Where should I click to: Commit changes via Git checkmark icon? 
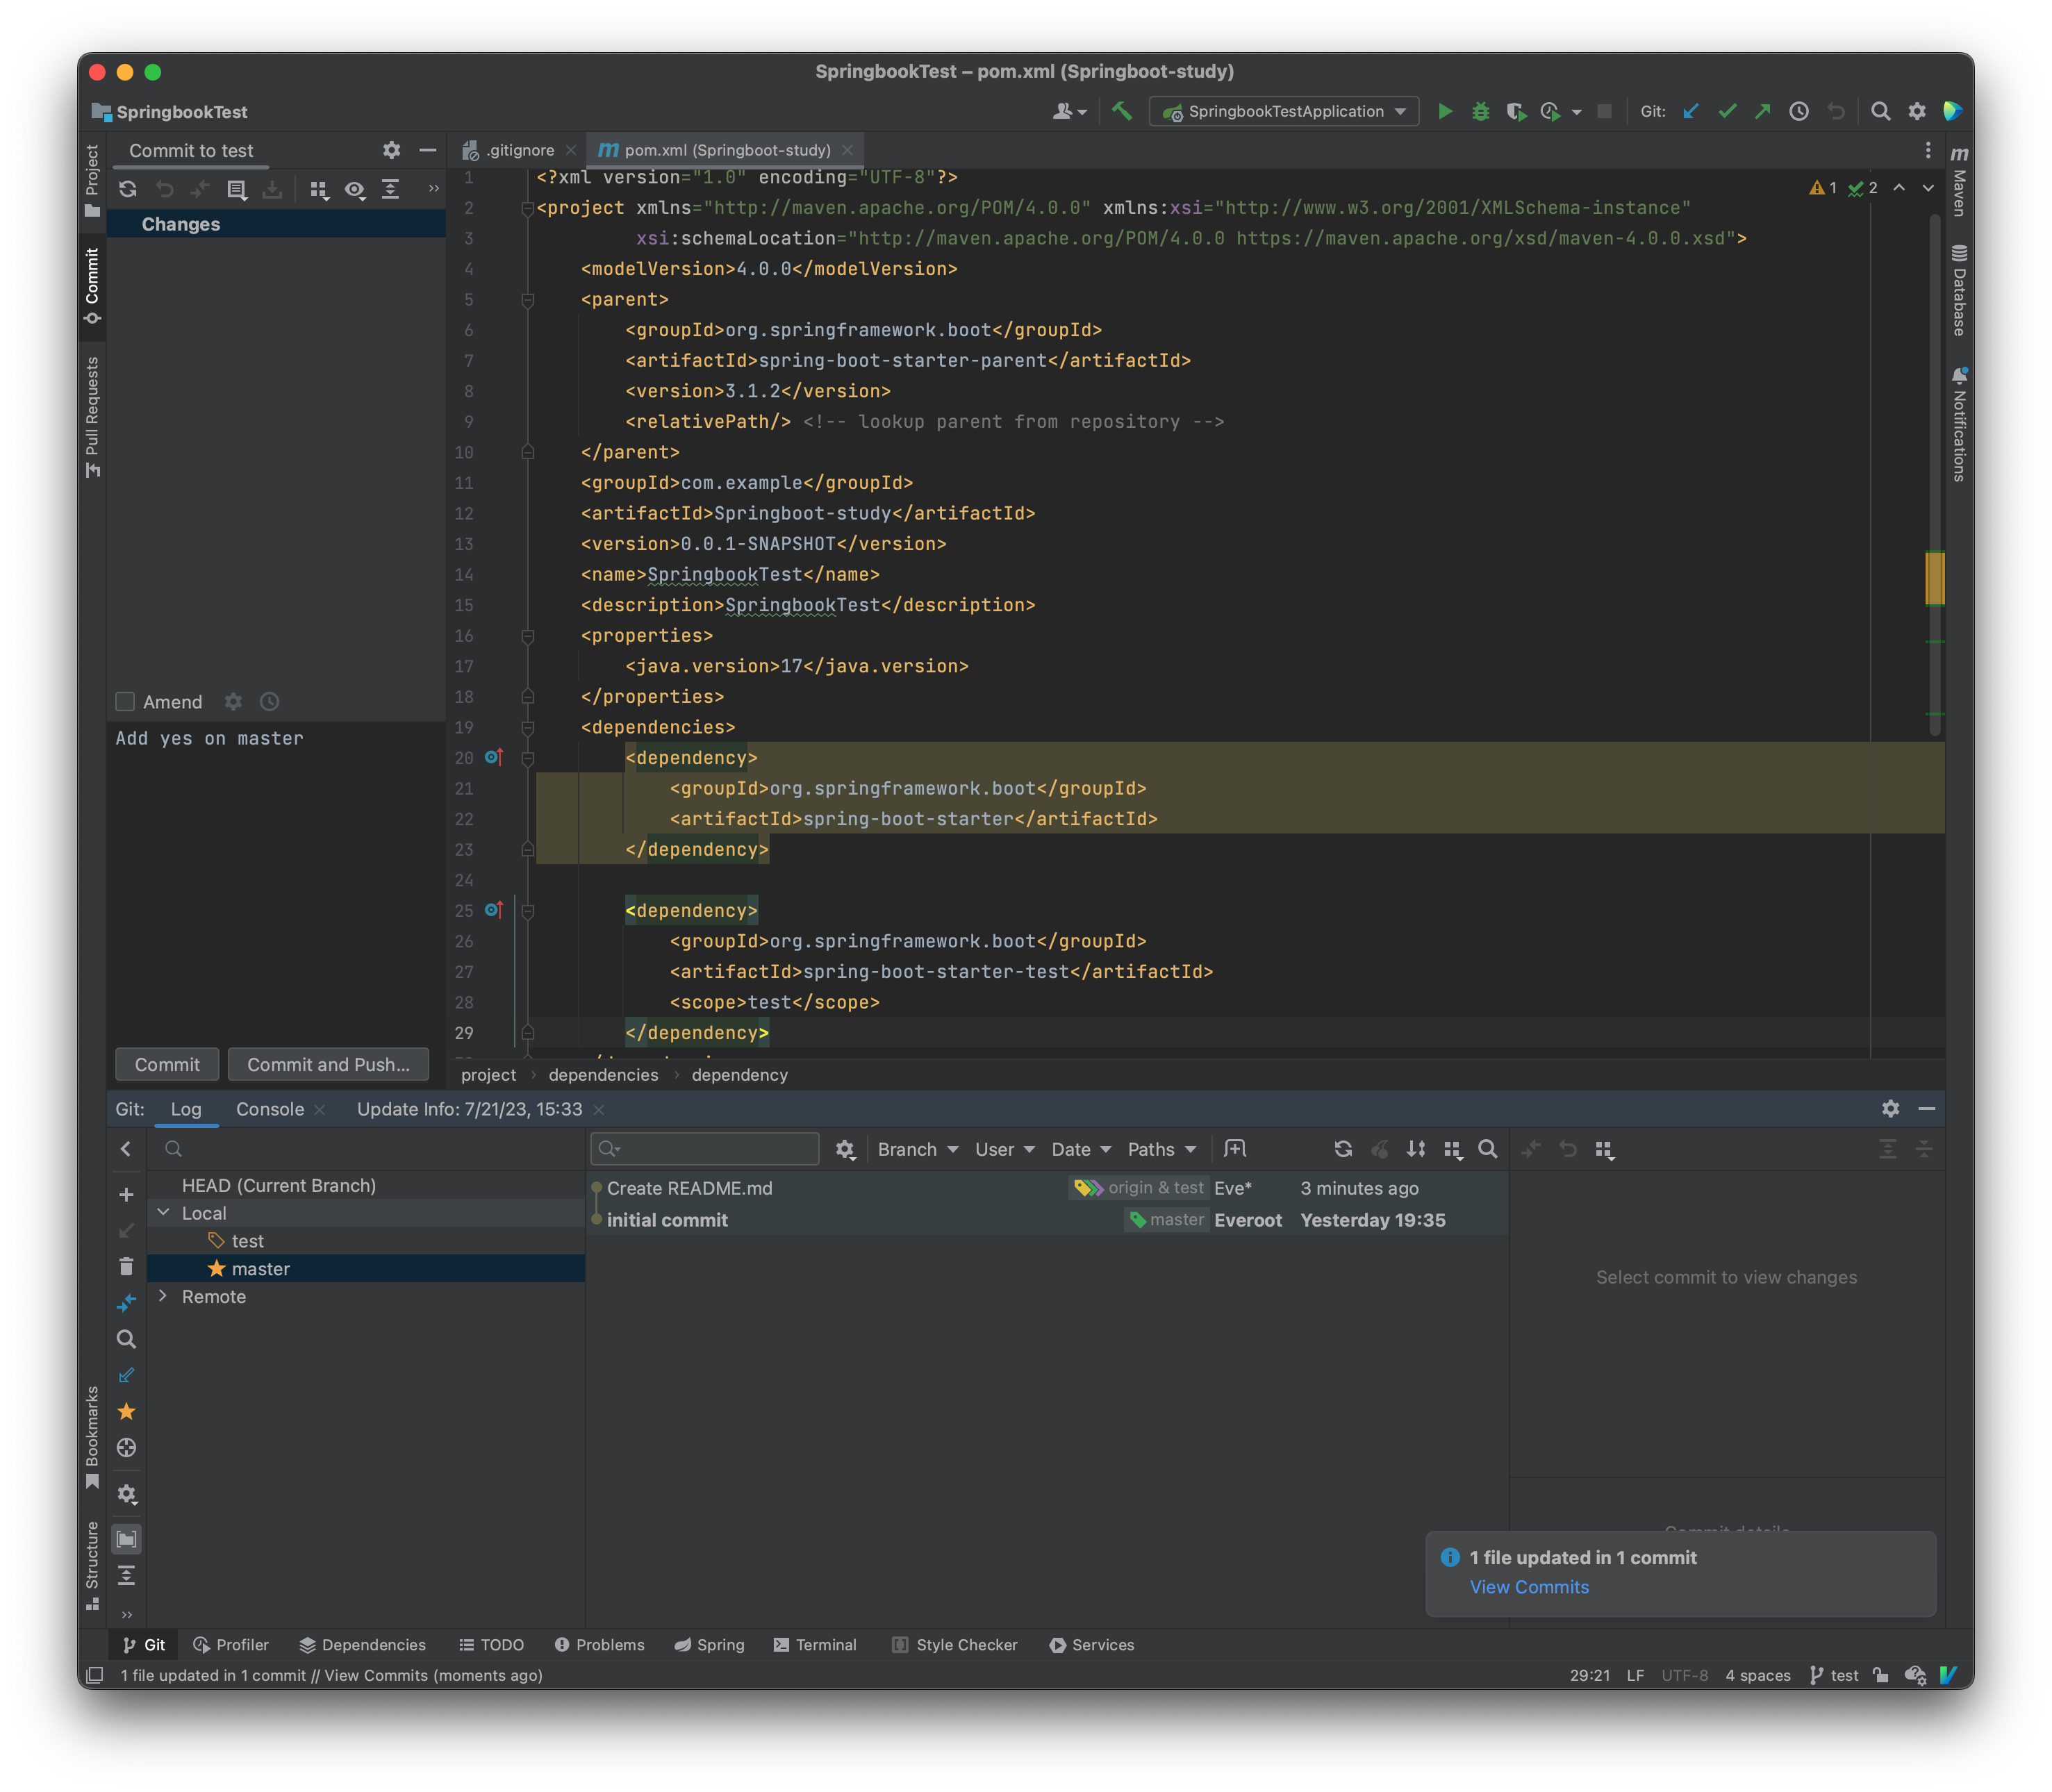(x=1727, y=111)
